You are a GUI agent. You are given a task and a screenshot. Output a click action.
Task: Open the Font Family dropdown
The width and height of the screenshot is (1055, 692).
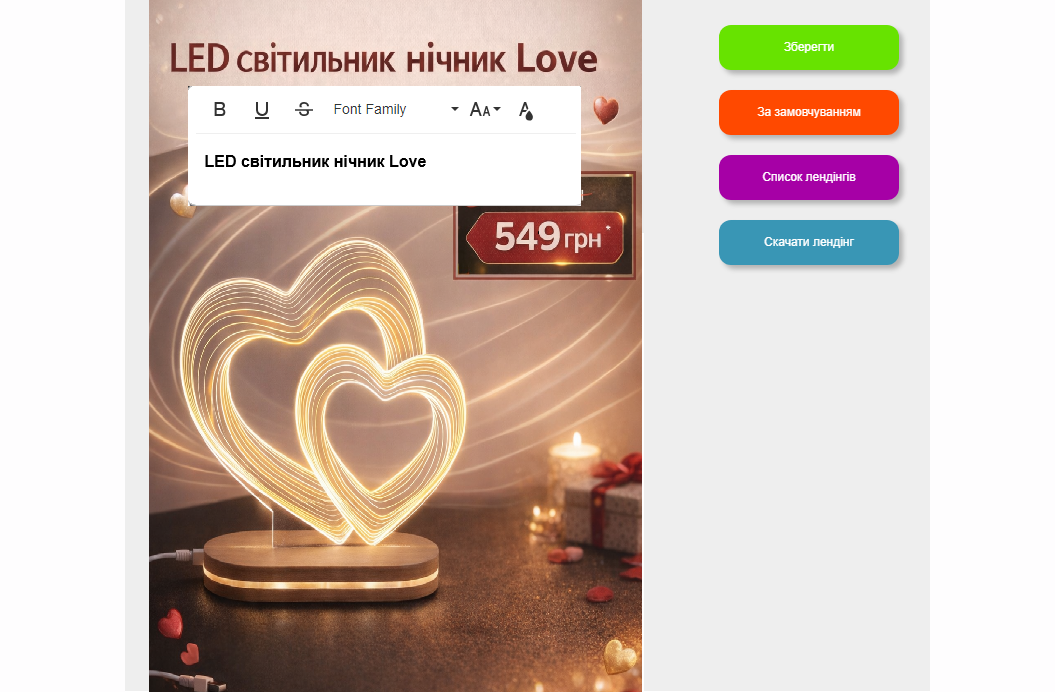pos(396,109)
